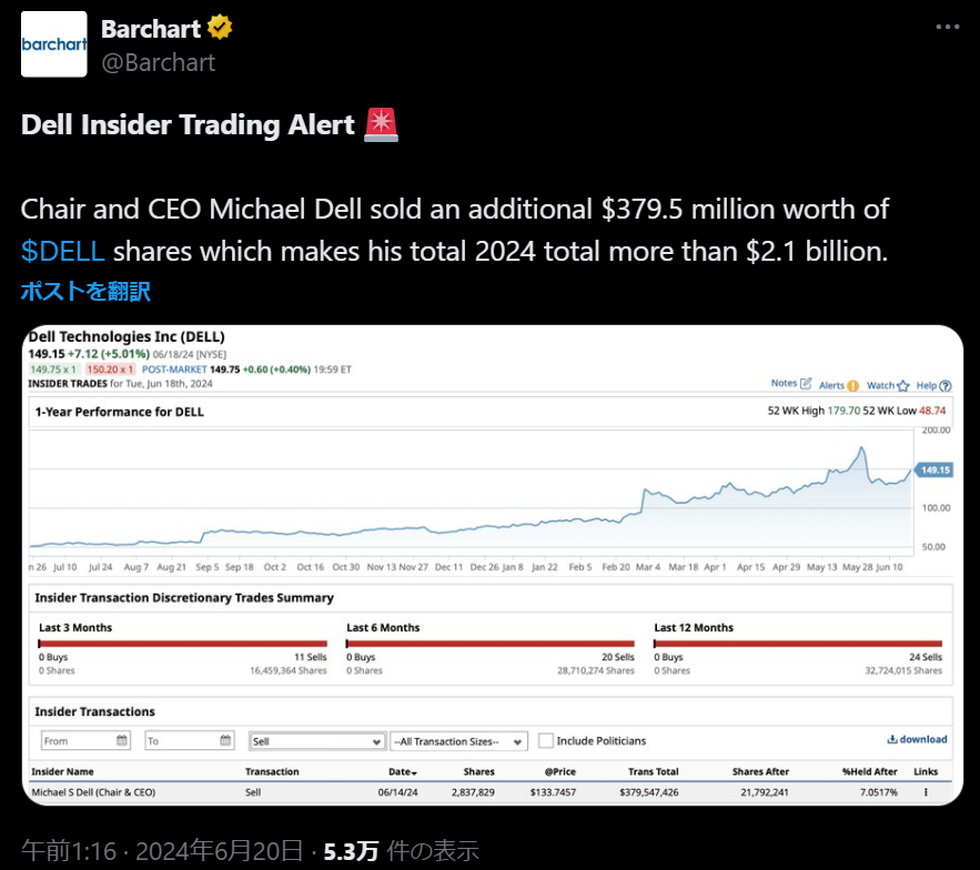The height and width of the screenshot is (870, 980).
Task: Click the Trans Total column header
Action: pos(653,772)
